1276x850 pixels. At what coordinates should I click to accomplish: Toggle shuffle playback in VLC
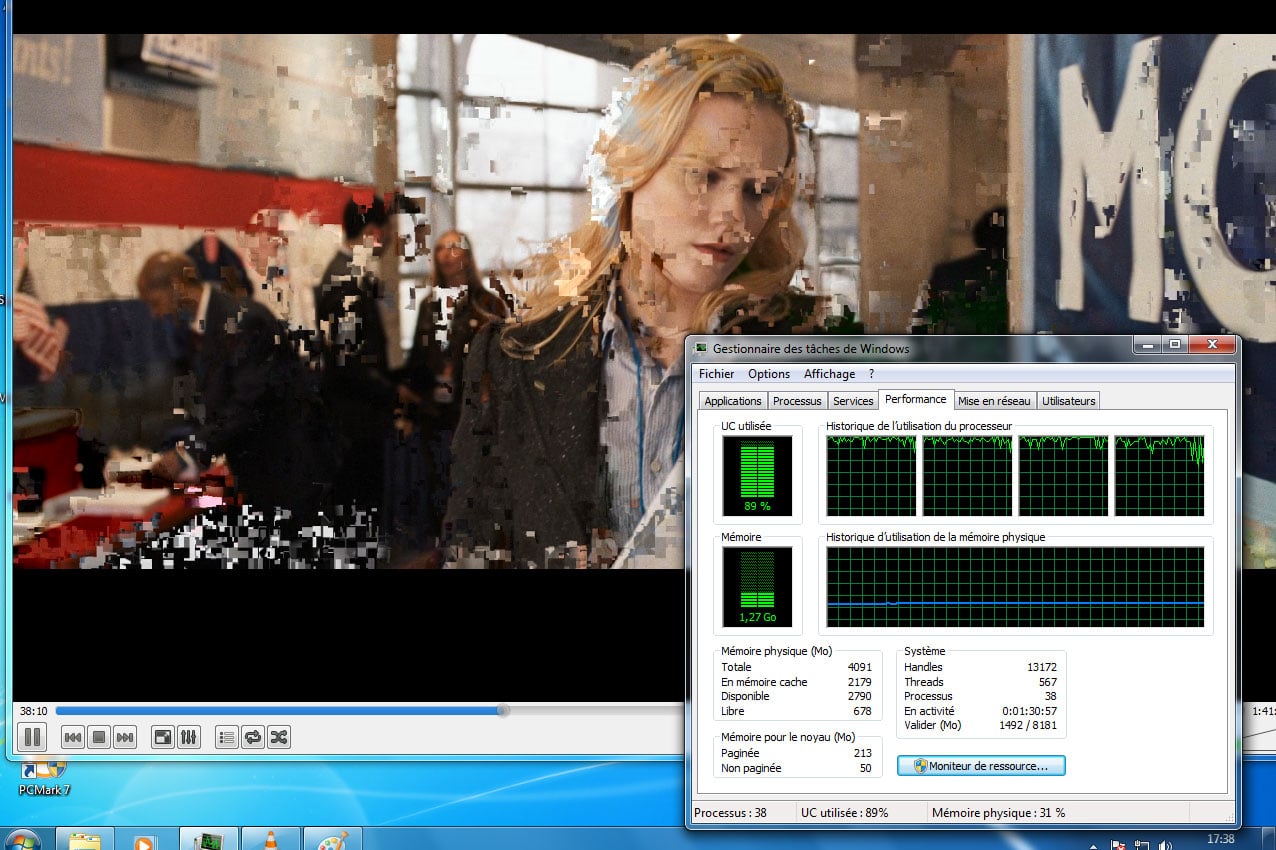point(279,738)
